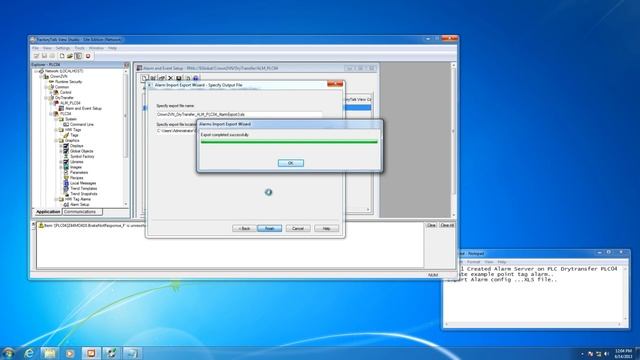The width and height of the screenshot is (640, 360).
Task: Select the Common folder in Explorer tree
Action: tap(62, 87)
